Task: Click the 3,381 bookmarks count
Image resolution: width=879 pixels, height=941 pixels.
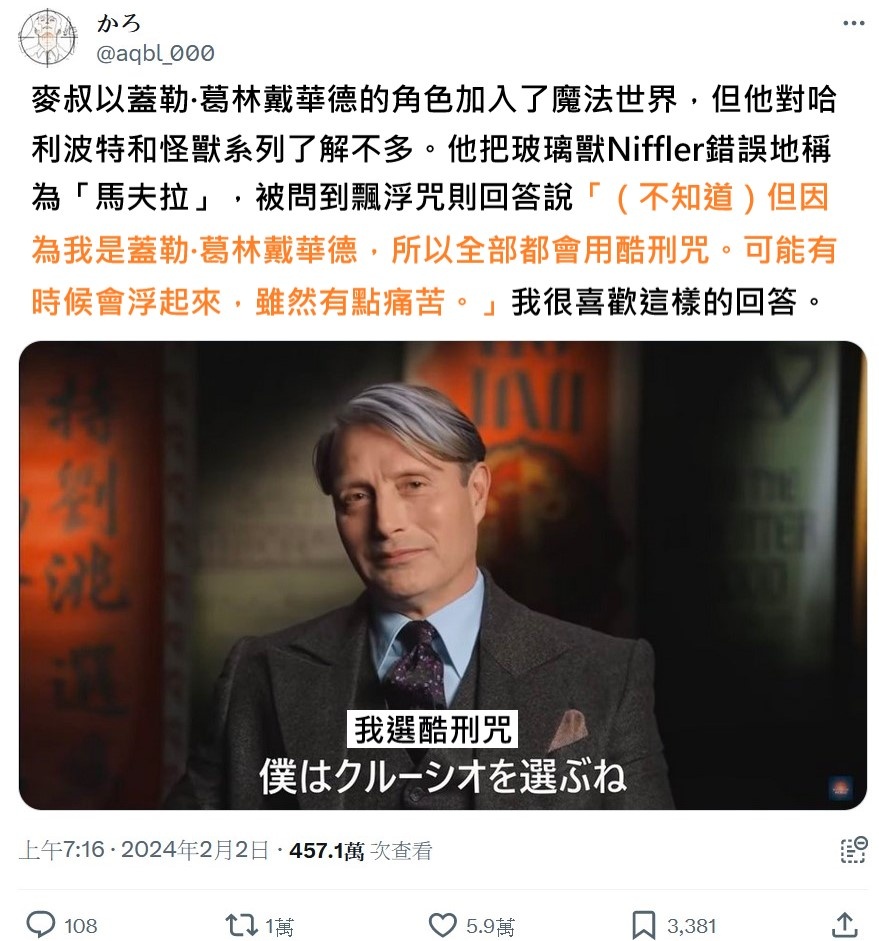Action: pyautogui.click(x=692, y=926)
